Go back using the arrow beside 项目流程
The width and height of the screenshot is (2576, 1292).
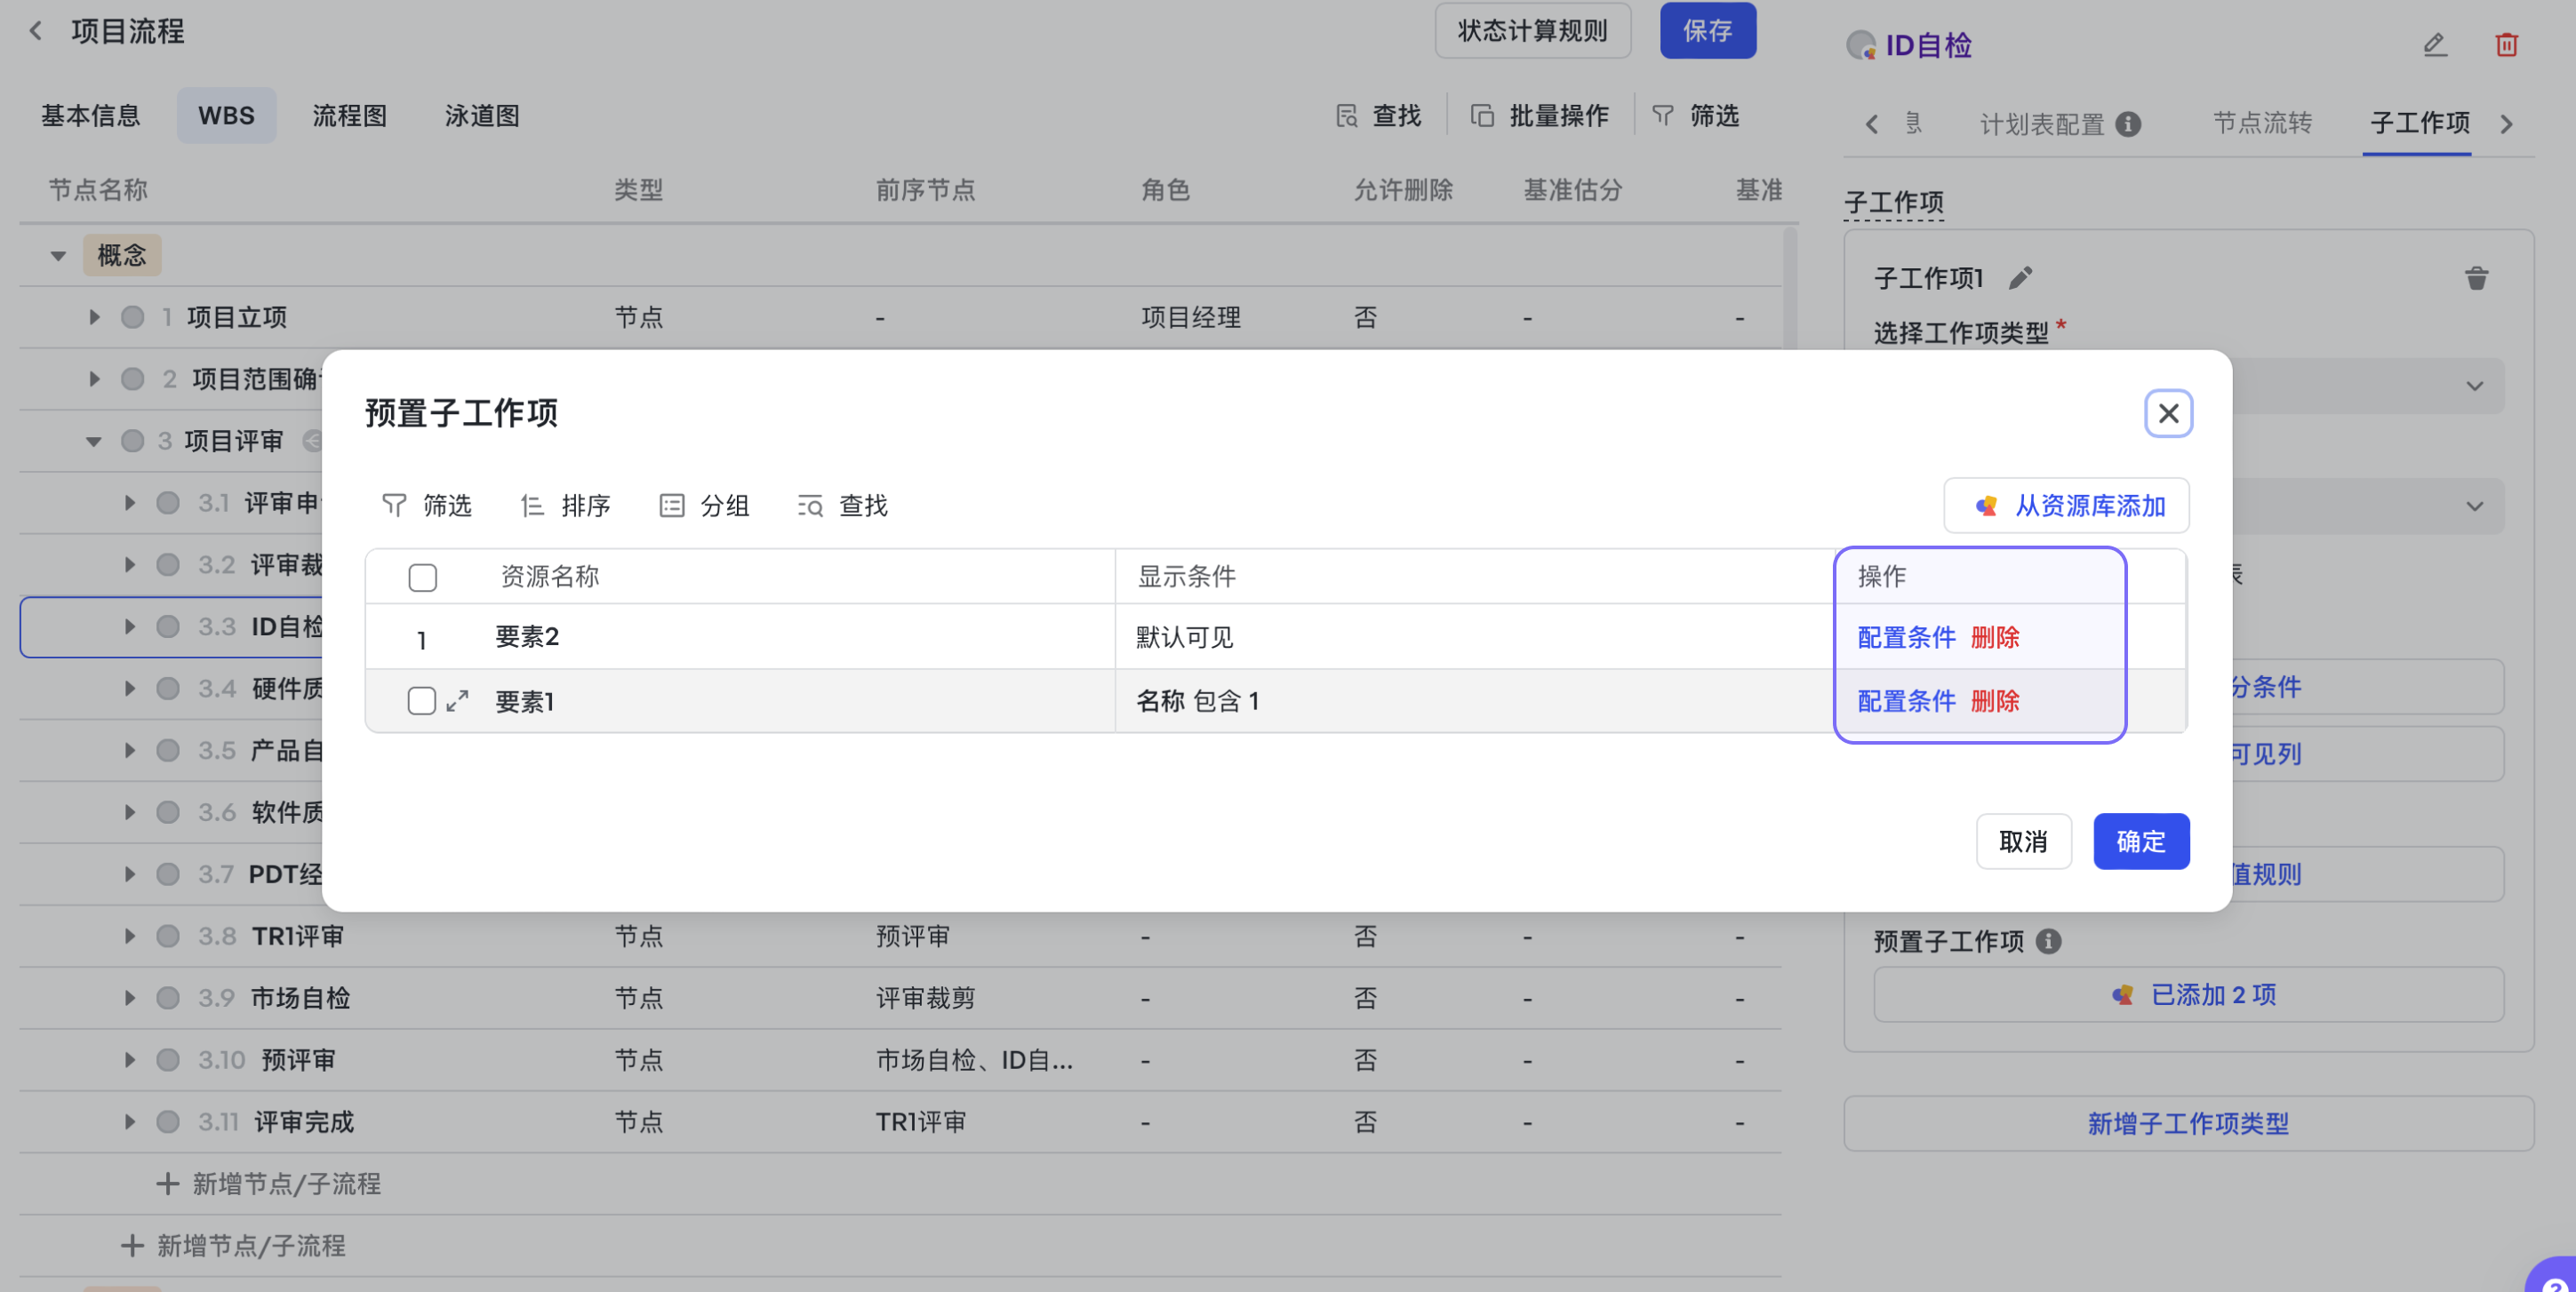(36, 31)
